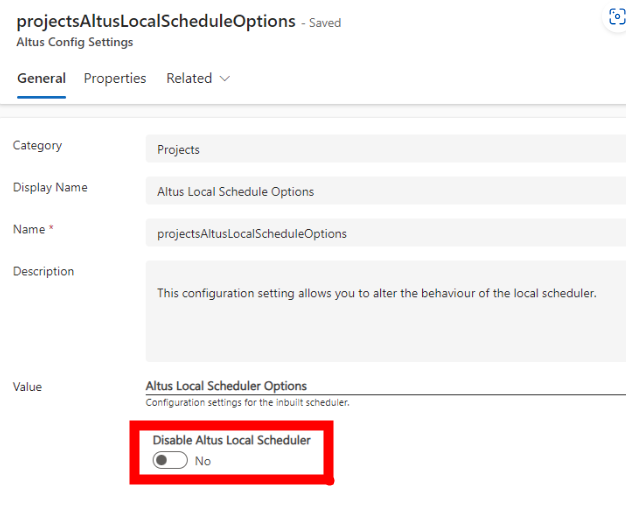The height and width of the screenshot is (512, 626).
Task: Click inside the Description text area
Action: click(386, 311)
